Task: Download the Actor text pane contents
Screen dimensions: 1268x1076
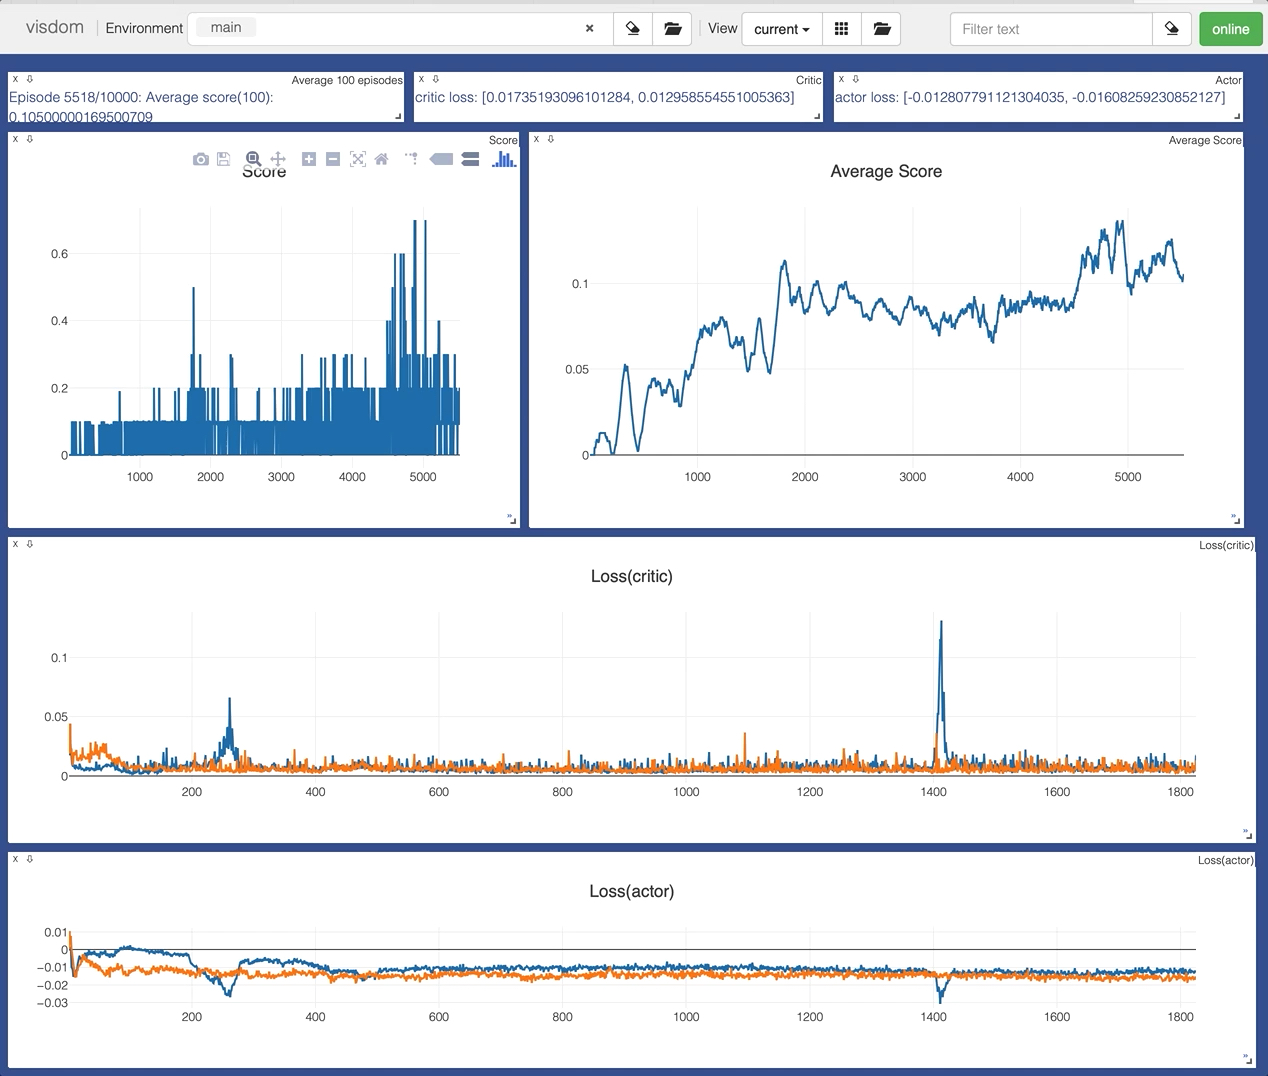Action: [x=855, y=79]
